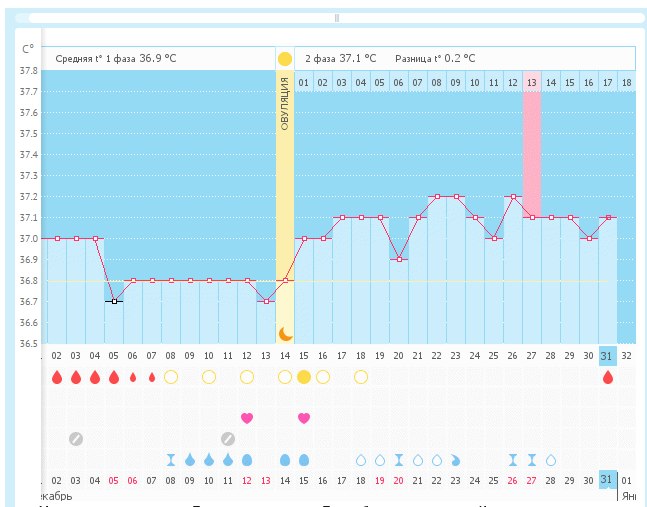This screenshot has height=507, width=647.
Task: Select the blue hourglass icon on day 20
Action: 399,460
